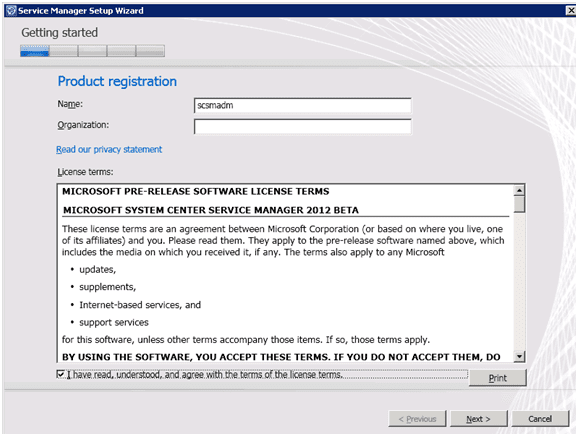Close the Service Manager Setup Wizard window
This screenshot has width=576, height=434.
570,11
